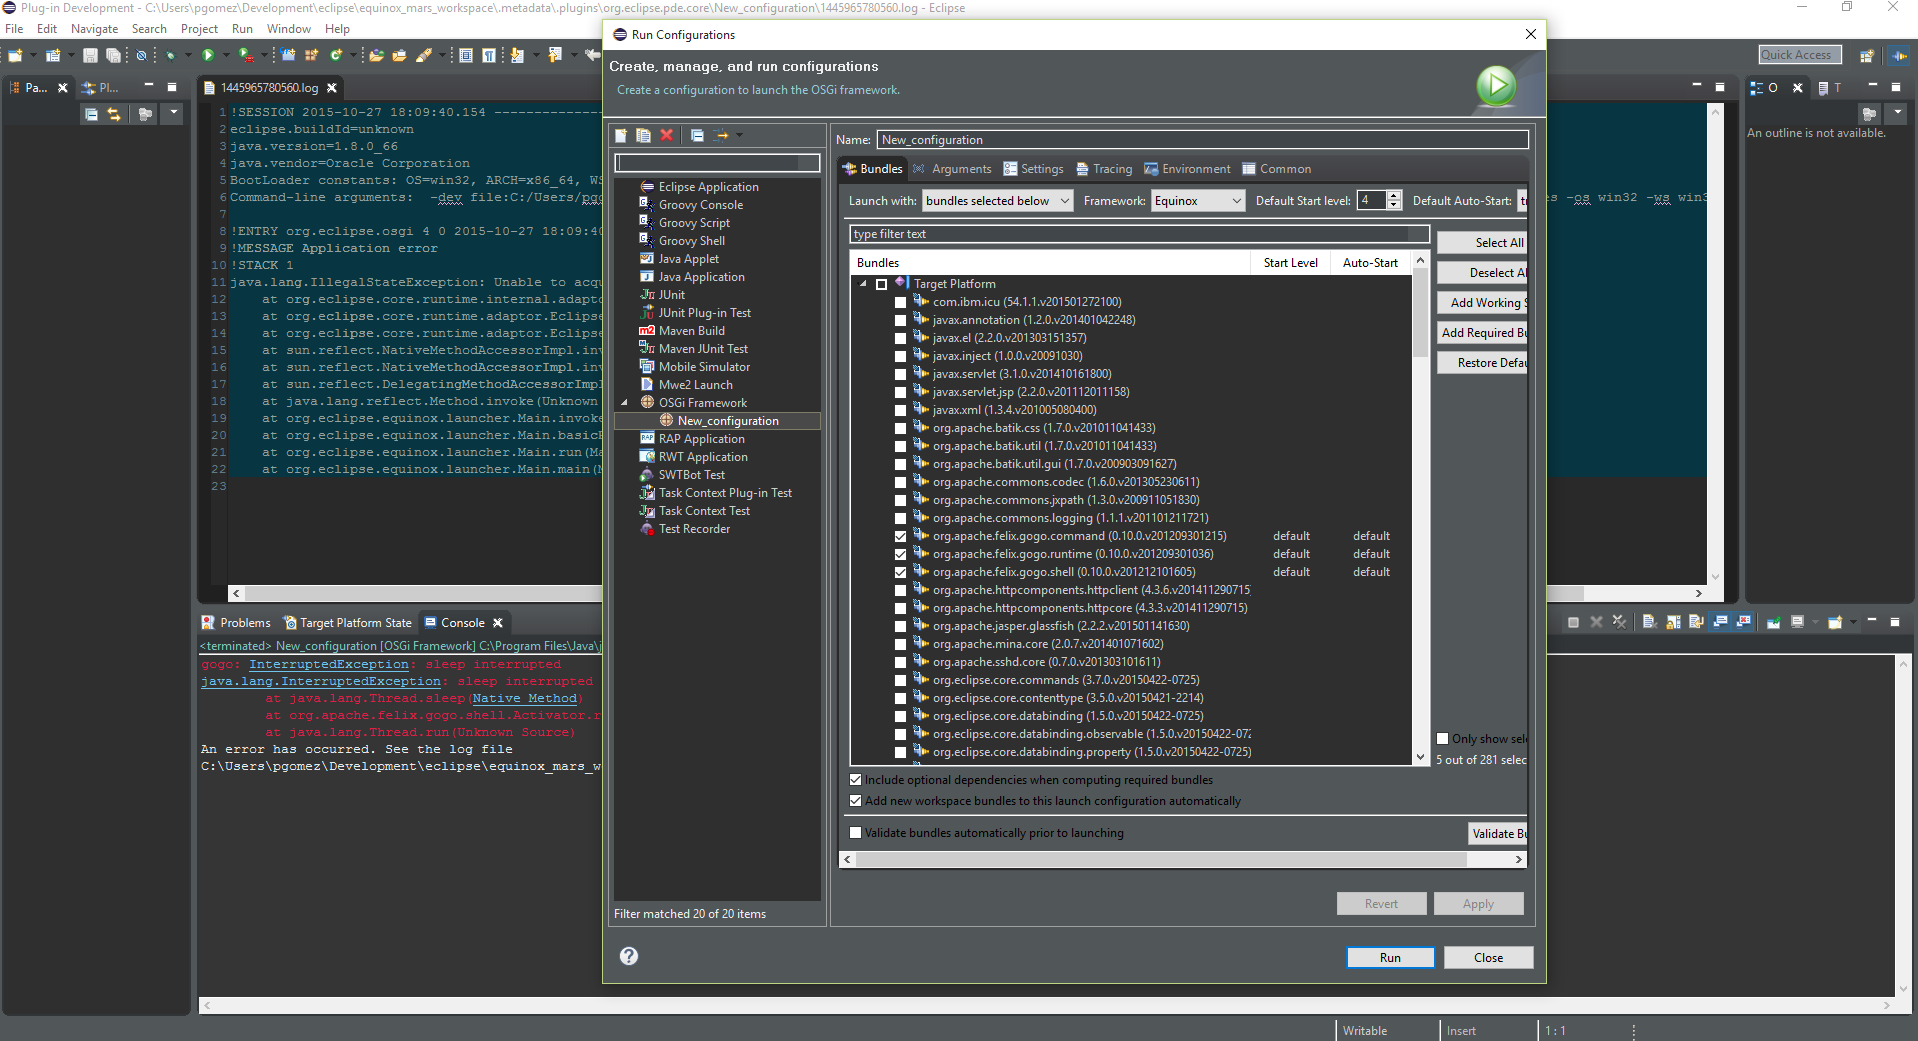Open the help question mark icon

point(629,956)
